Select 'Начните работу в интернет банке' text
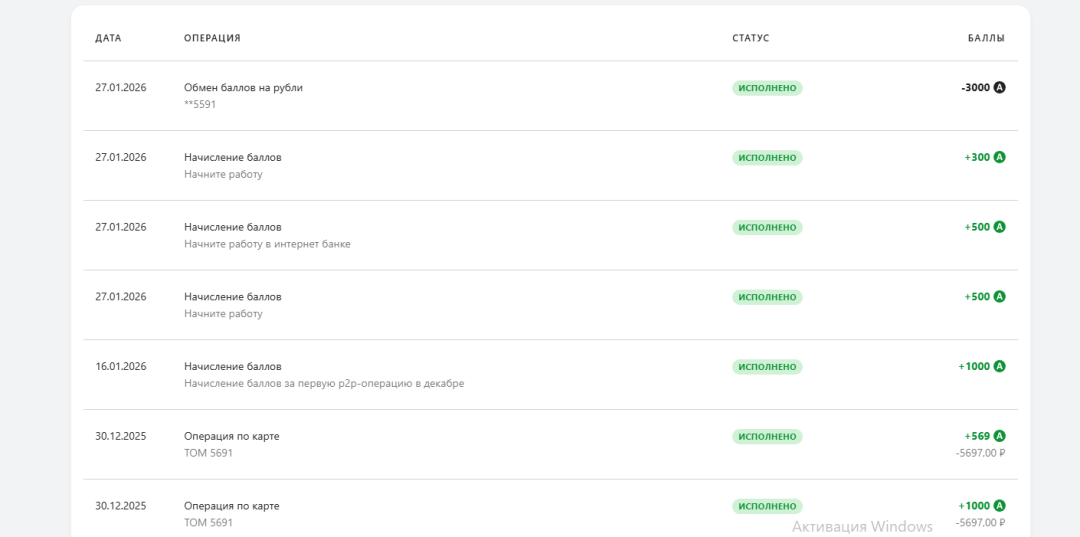Screen dimensions: 1080x537 (267, 244)
